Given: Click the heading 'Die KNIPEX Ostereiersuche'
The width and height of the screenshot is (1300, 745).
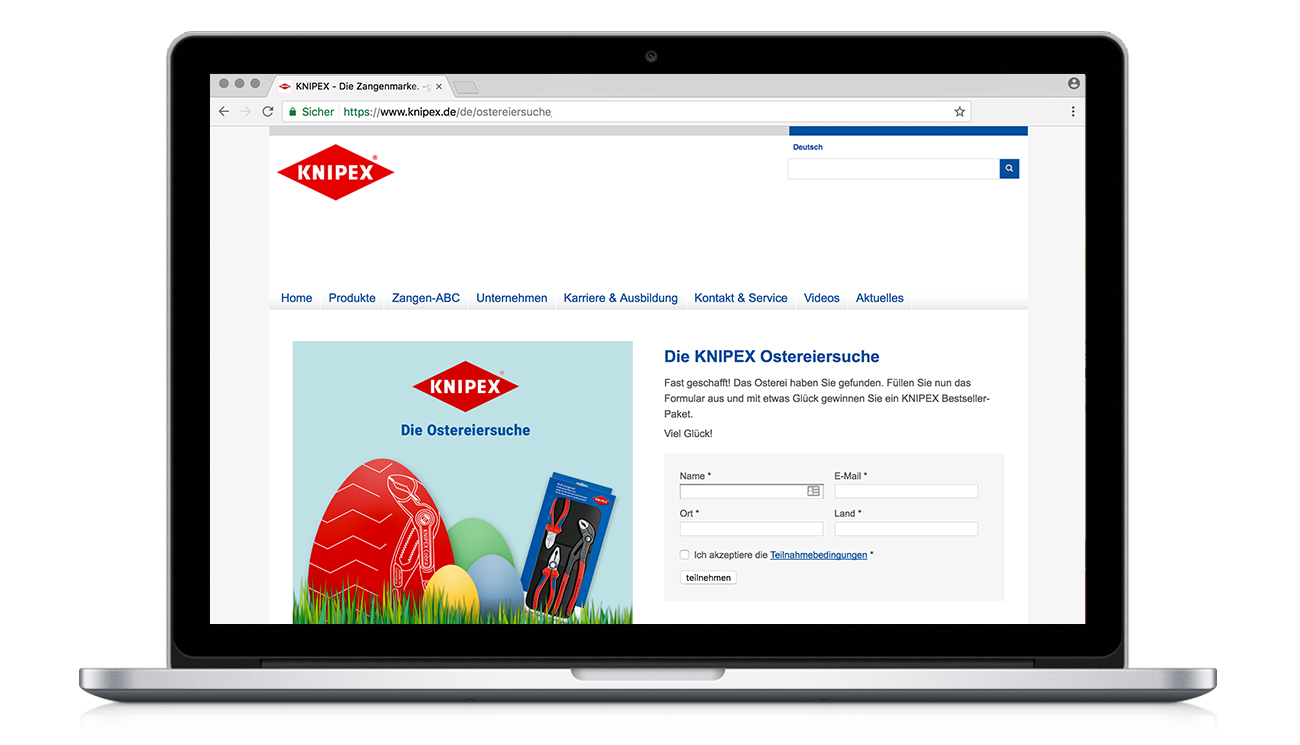Looking at the screenshot, I should click(772, 357).
